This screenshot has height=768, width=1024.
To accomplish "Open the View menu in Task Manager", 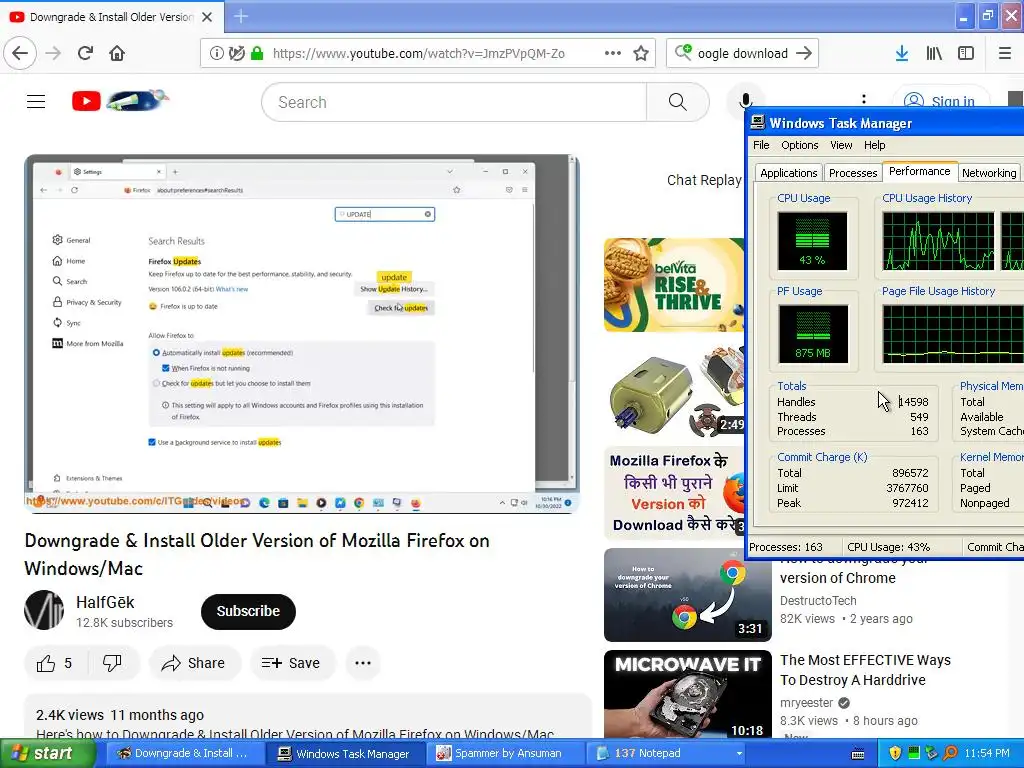I will pyautogui.click(x=840, y=145).
